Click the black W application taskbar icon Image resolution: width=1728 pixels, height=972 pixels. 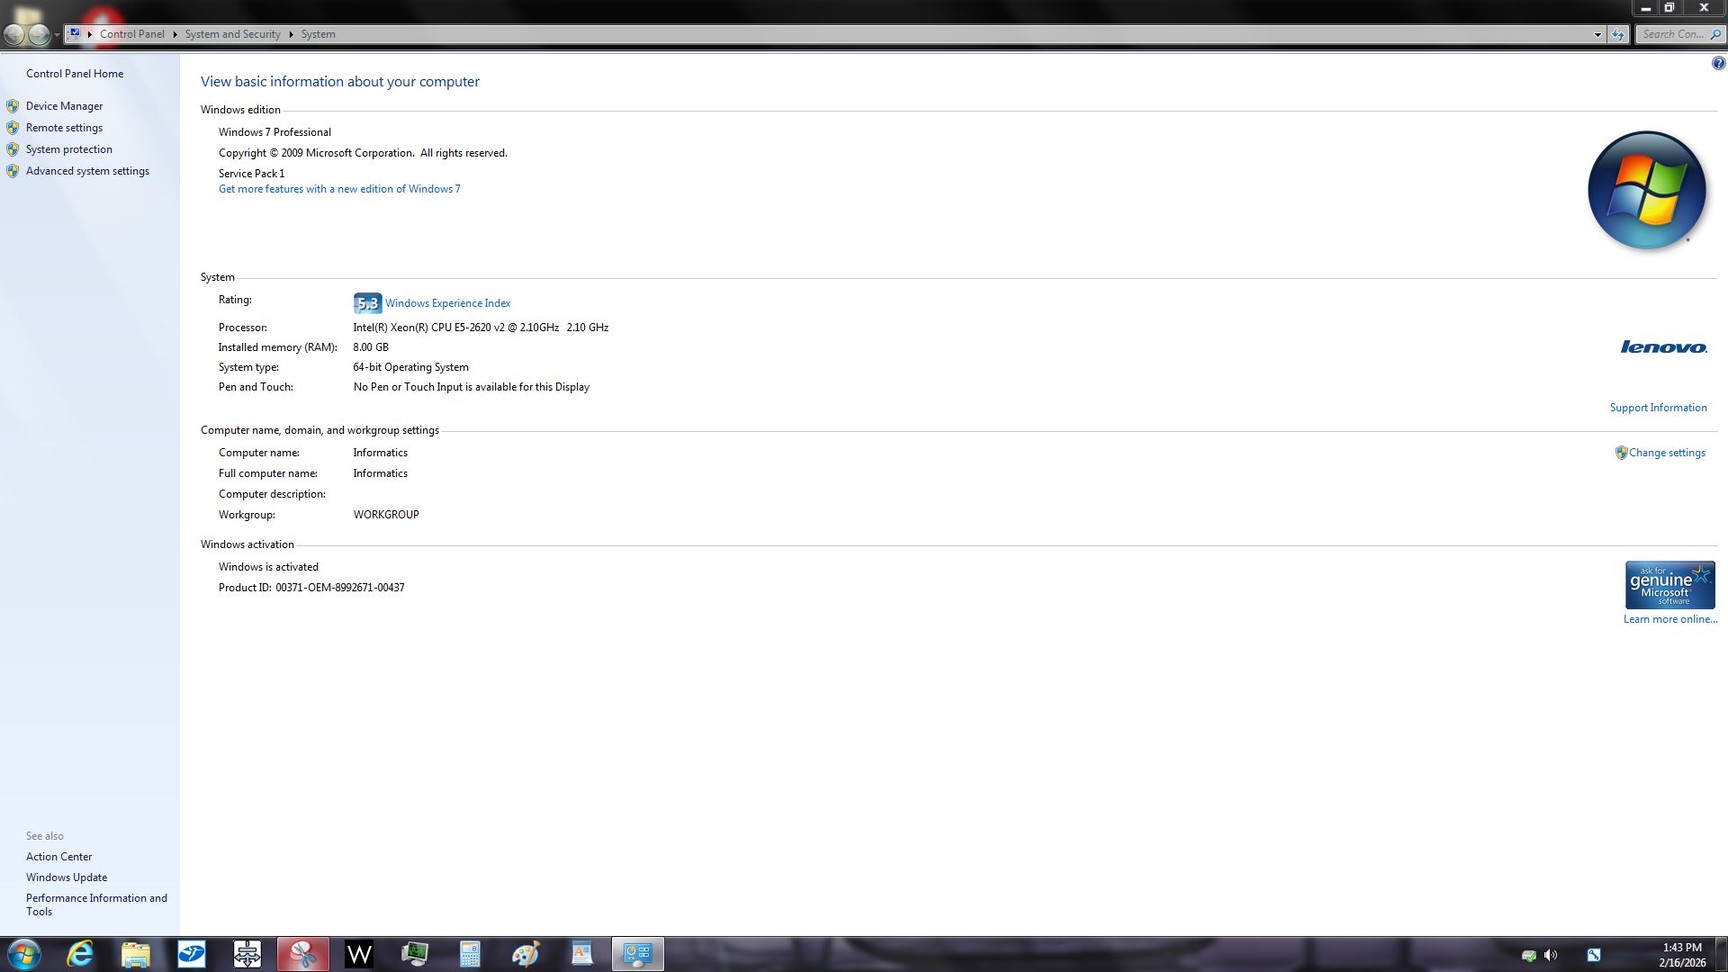(x=358, y=954)
